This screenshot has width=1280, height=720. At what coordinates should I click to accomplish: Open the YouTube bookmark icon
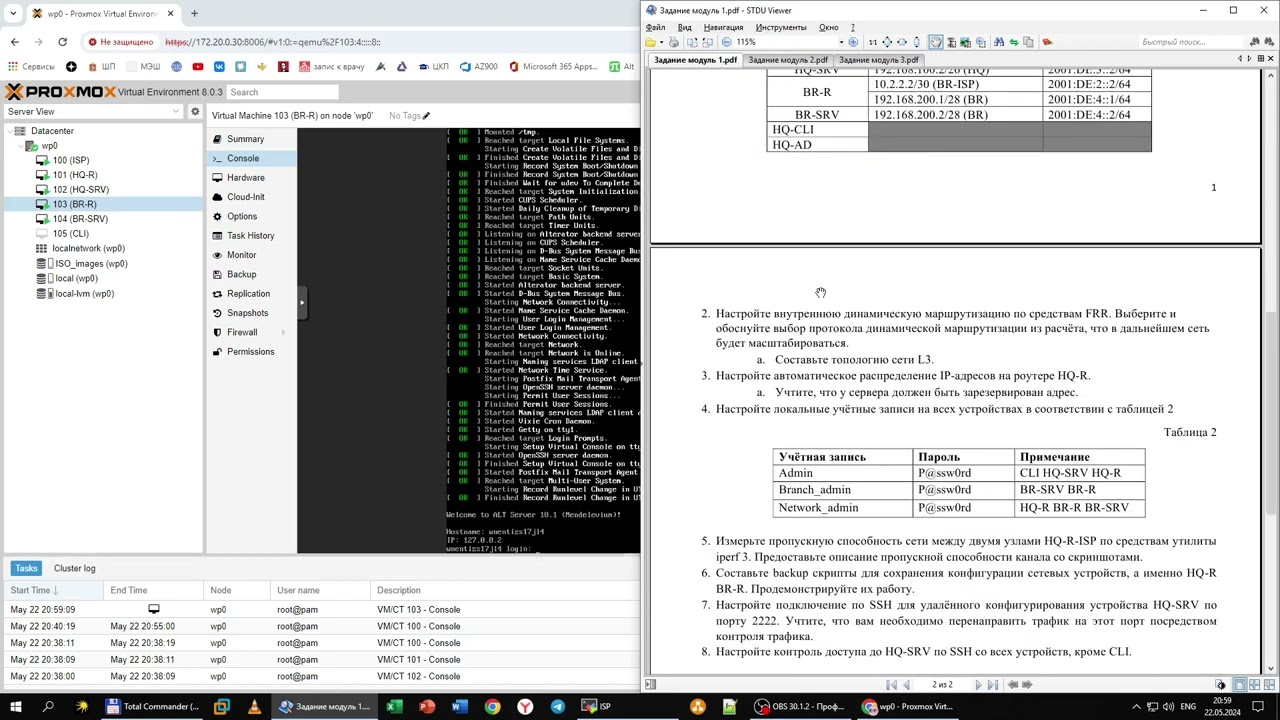click(198, 67)
